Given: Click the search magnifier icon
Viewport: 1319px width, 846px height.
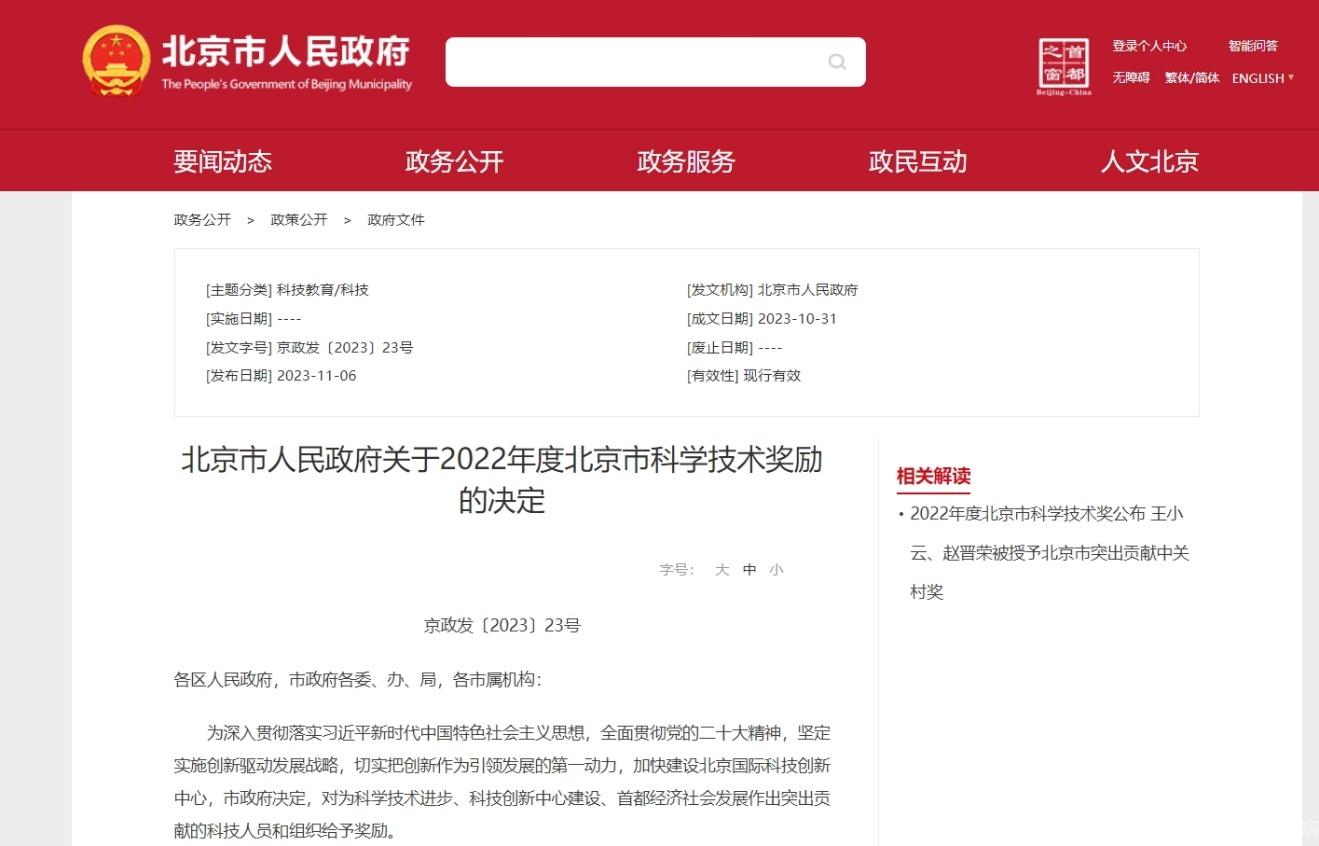Looking at the screenshot, I should 837,62.
